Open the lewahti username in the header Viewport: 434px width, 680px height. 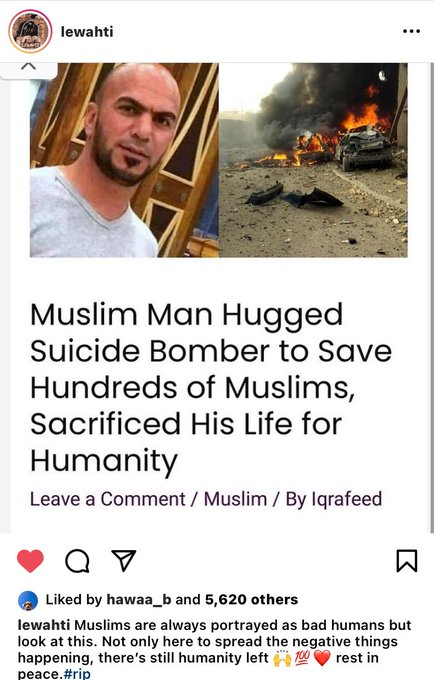click(x=87, y=32)
